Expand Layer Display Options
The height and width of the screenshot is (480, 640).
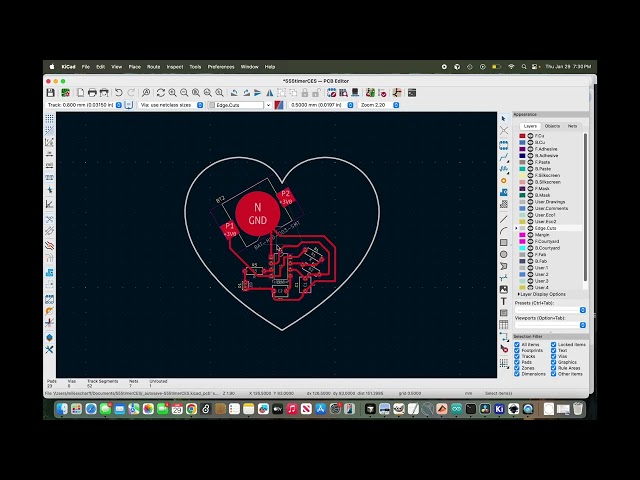point(542,294)
